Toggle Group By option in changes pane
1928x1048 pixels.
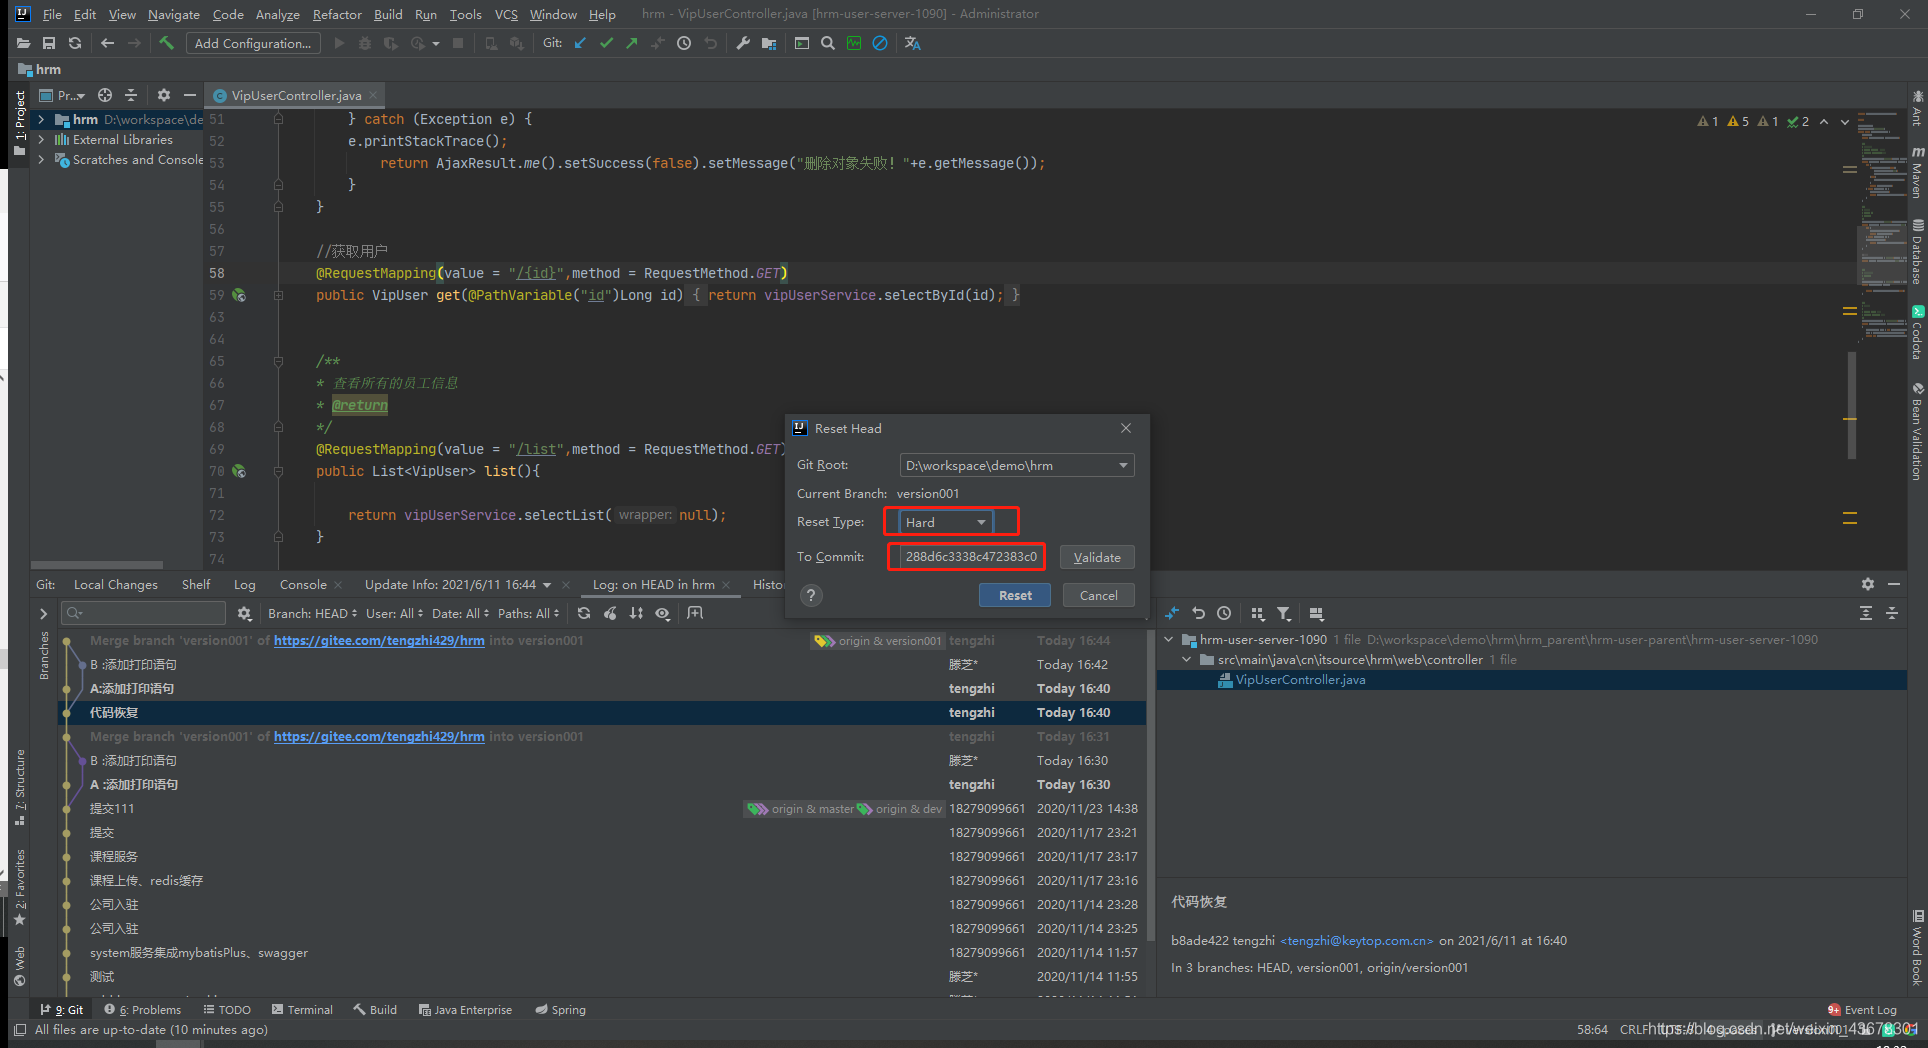[x=1258, y=613]
